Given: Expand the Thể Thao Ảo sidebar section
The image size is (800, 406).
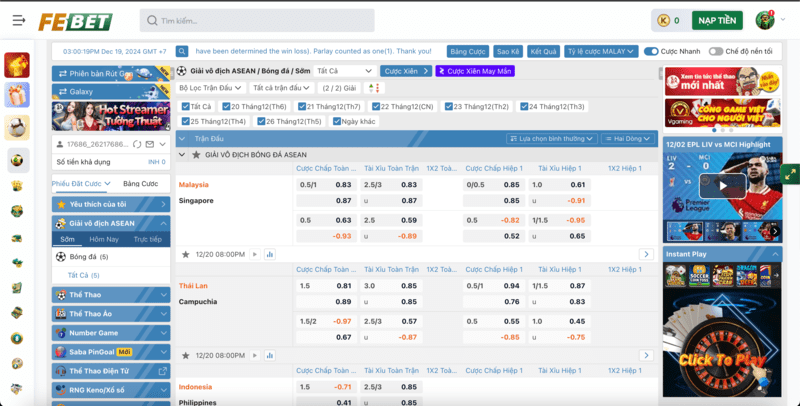Looking at the screenshot, I should pyautogui.click(x=110, y=313).
